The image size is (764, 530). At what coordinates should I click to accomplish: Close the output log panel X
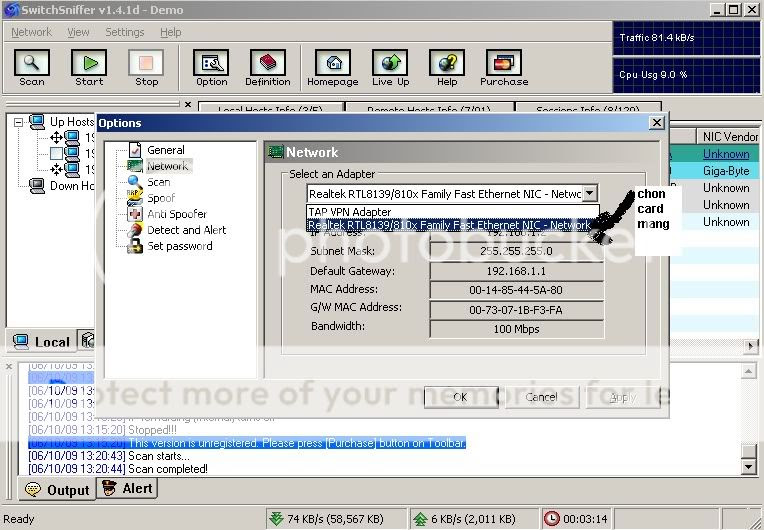(9, 366)
